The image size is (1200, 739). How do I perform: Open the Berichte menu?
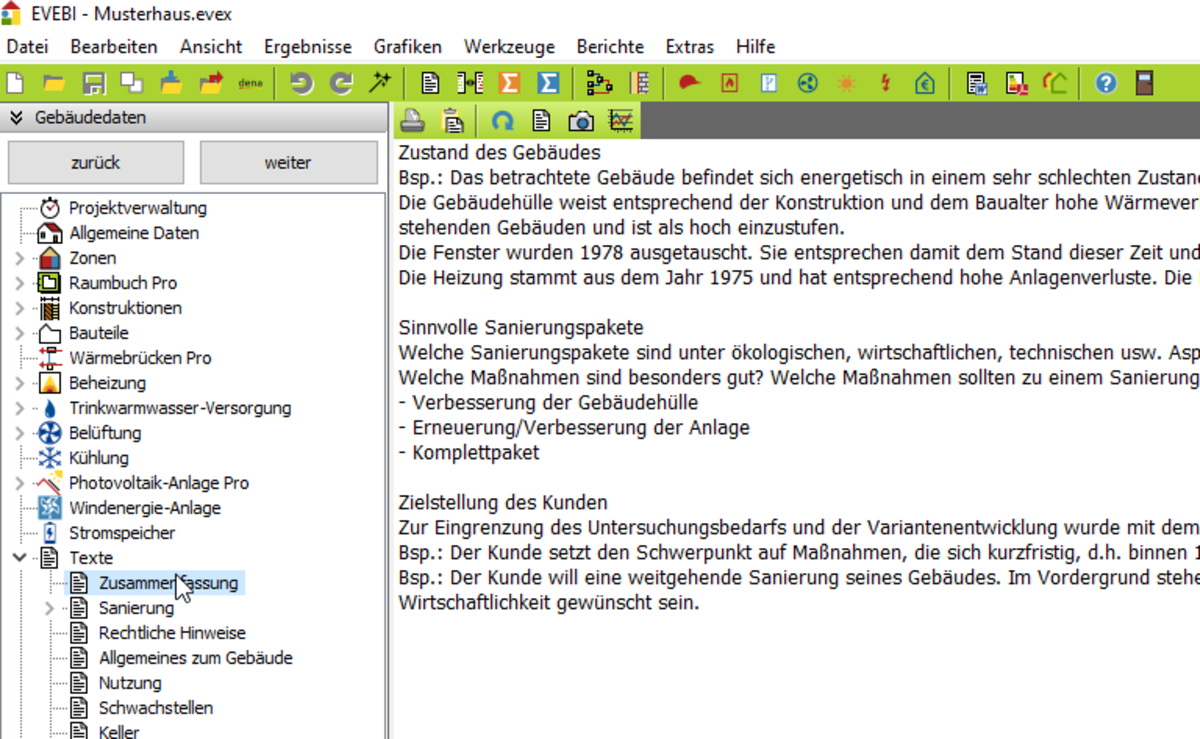click(610, 46)
